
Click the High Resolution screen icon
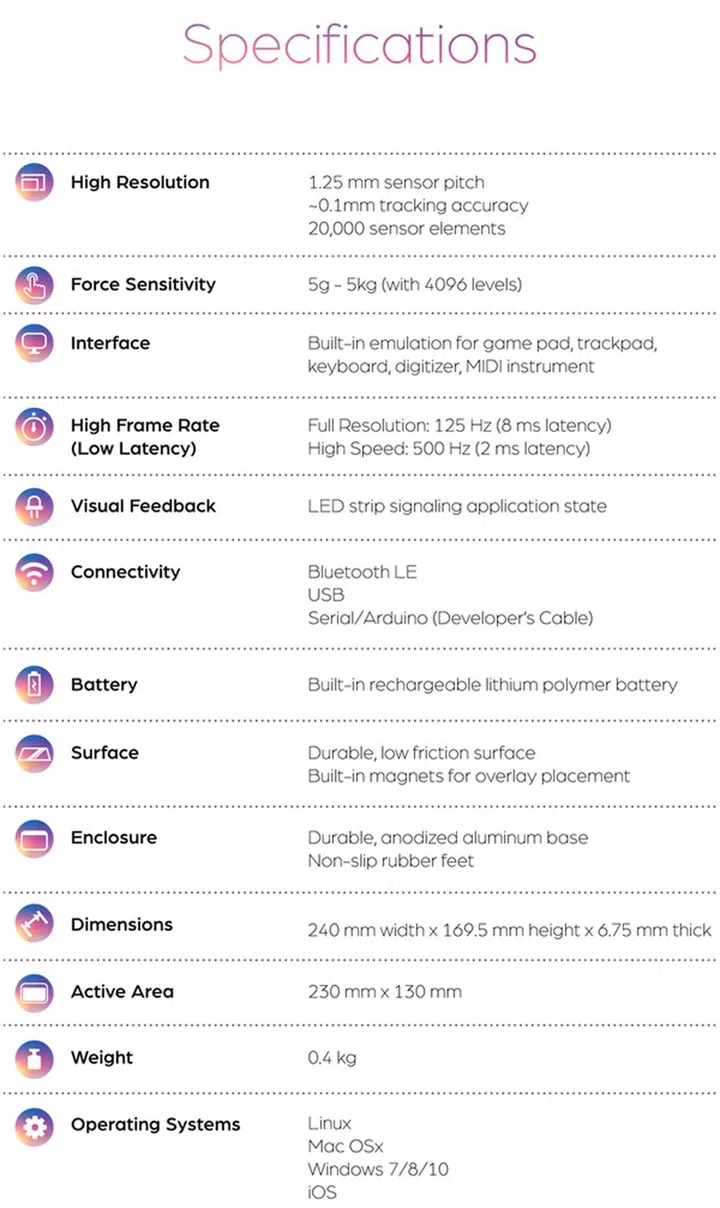(34, 183)
